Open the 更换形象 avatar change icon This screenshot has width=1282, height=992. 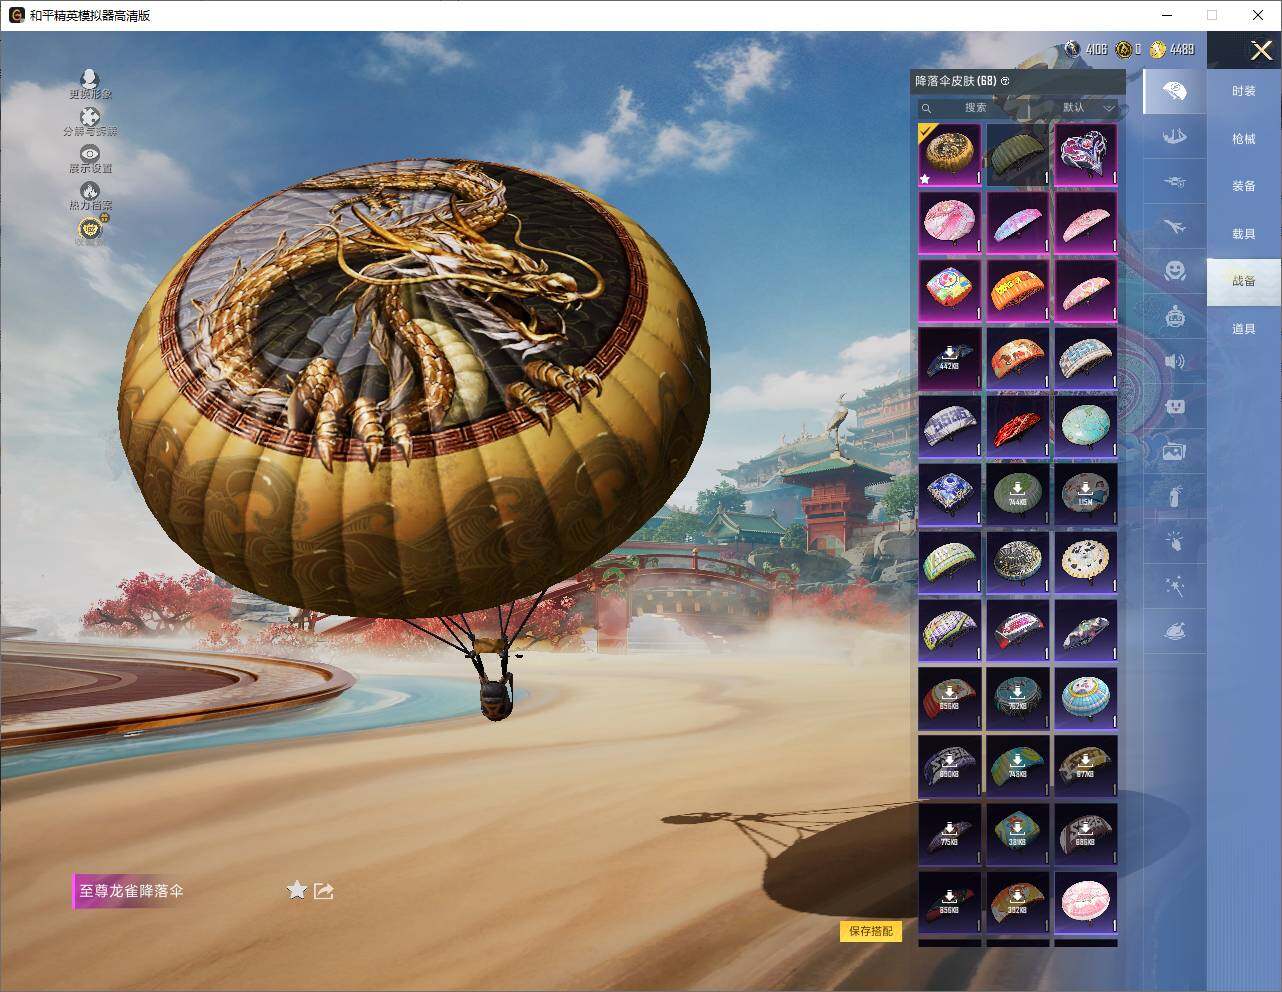pyautogui.click(x=90, y=80)
